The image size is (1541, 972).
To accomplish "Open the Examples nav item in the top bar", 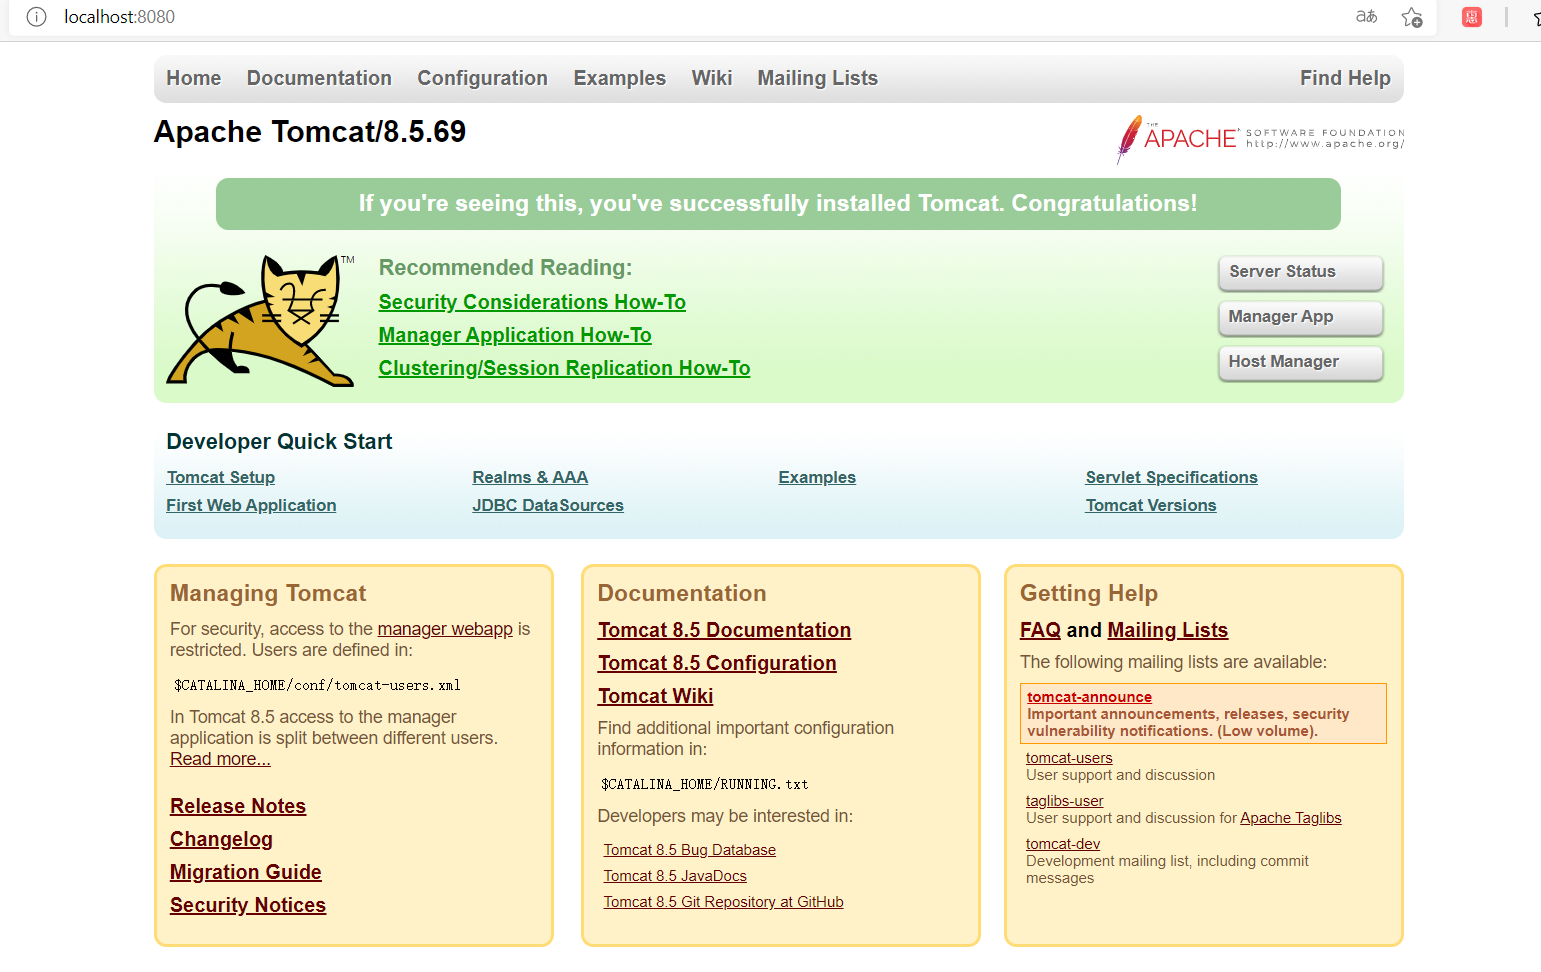I will click(619, 78).
